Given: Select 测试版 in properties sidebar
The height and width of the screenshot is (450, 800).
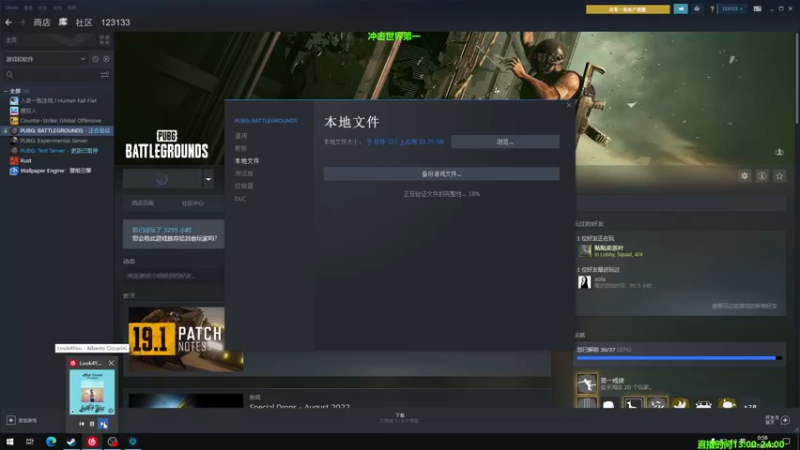Looking at the screenshot, I should point(244,173).
